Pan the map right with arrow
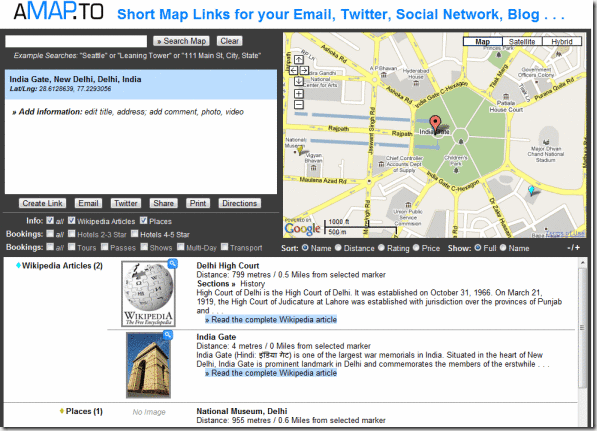The height and width of the screenshot is (431, 597). pyautogui.click(x=304, y=70)
